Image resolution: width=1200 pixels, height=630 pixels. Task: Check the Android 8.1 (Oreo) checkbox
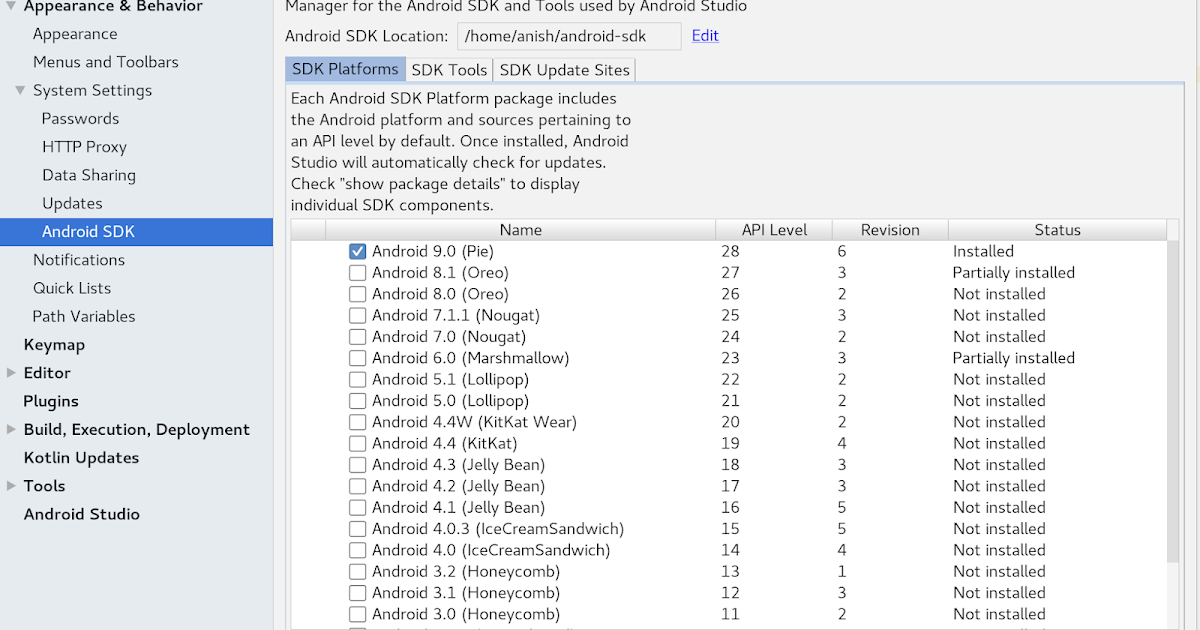click(x=357, y=273)
